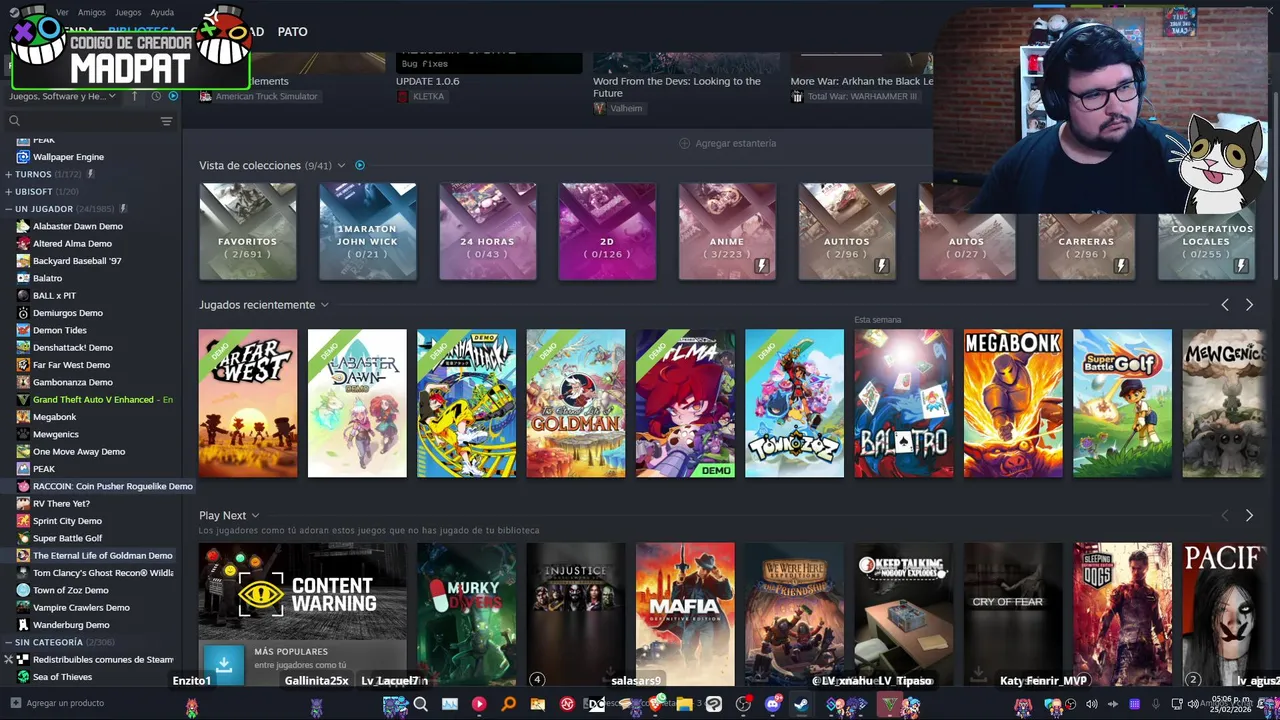Open the Play Next shelf dropdown
Image resolution: width=1280 pixels, height=720 pixels.
pos(255,516)
